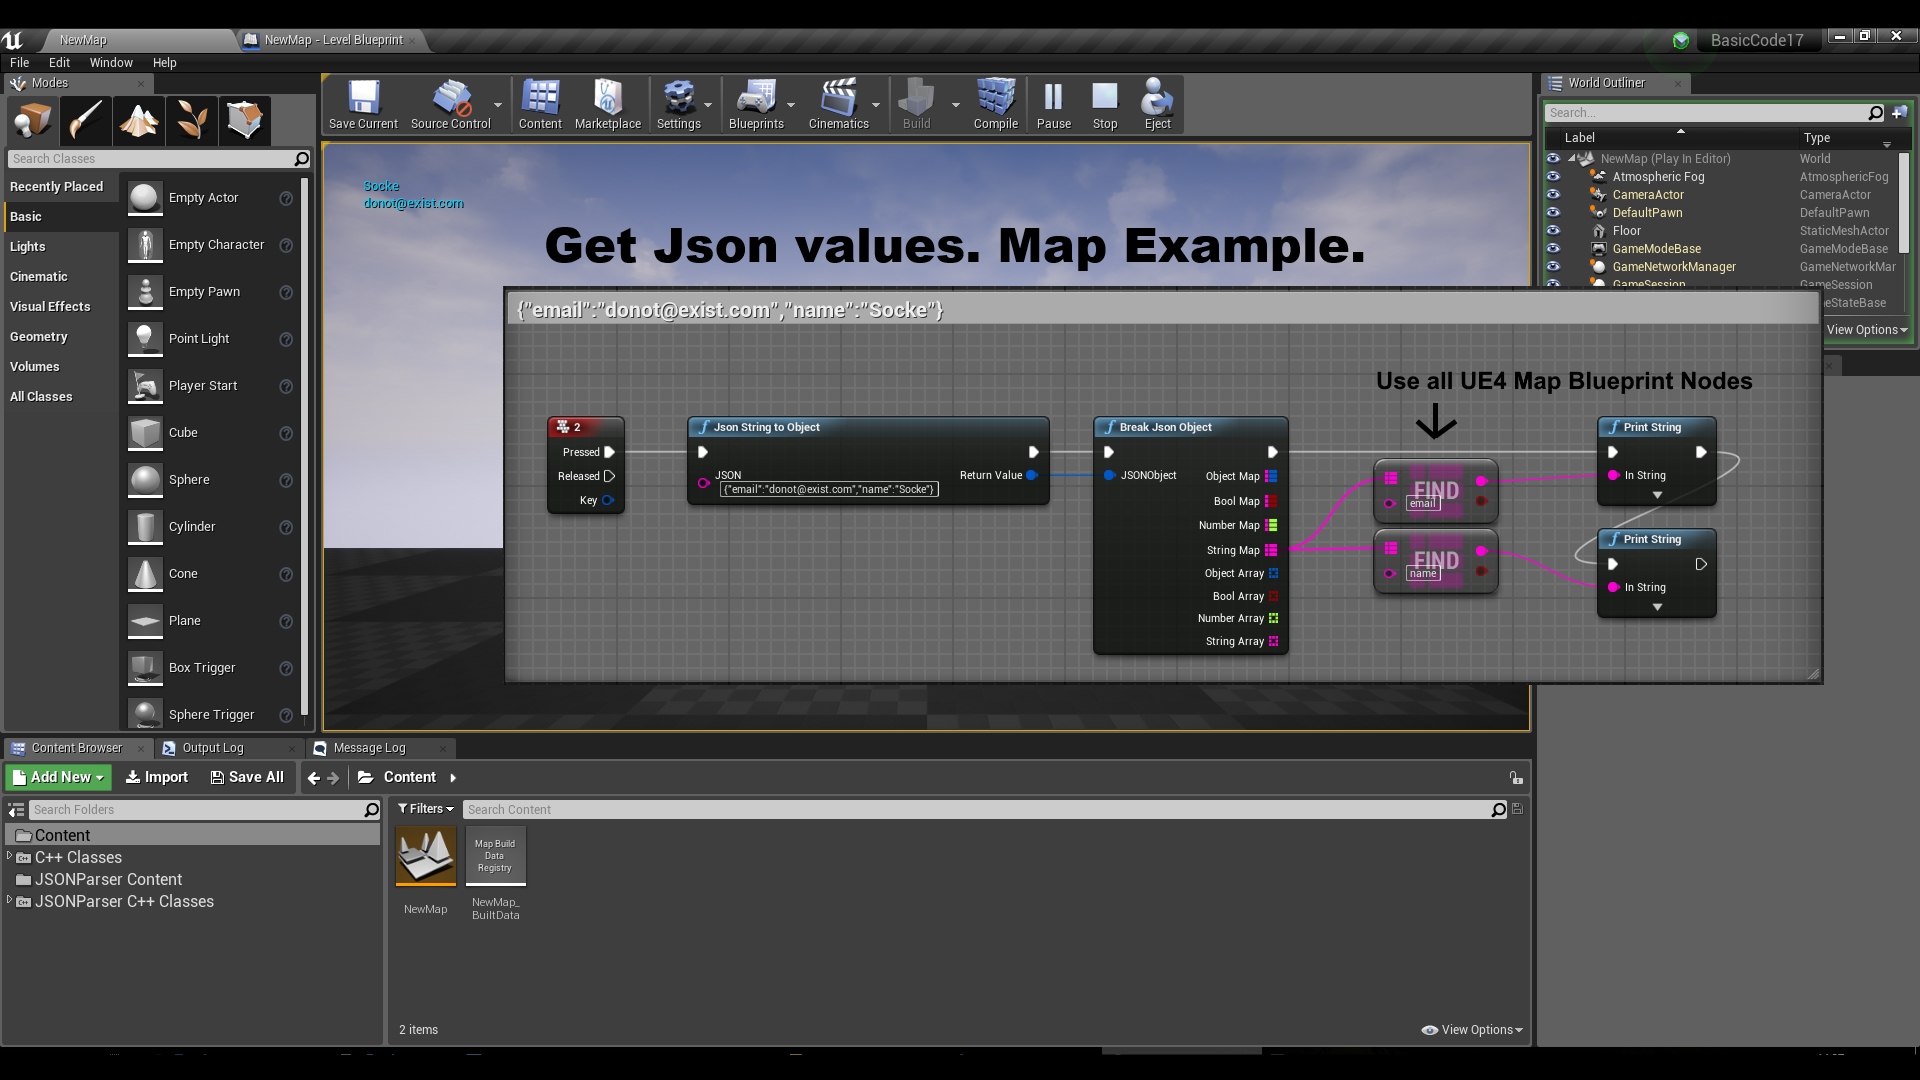Viewport: 1920px width, 1080px height.
Task: Select the Foliage mode icon
Action: tap(191, 121)
